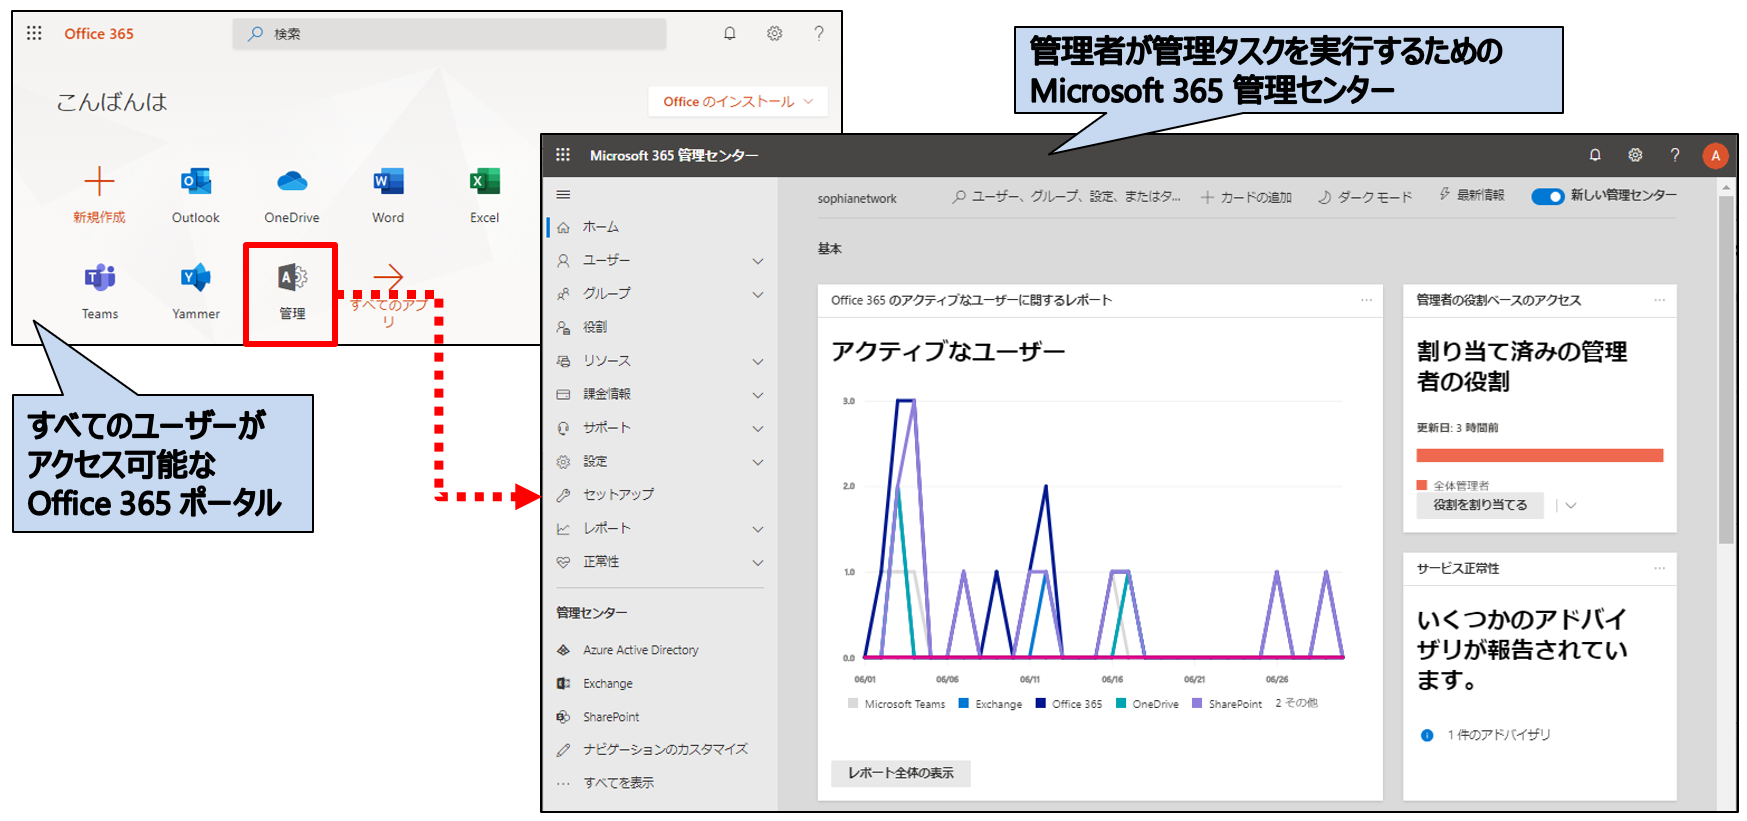
Task: Open help question mark in Office 365 portal
Action: click(819, 33)
